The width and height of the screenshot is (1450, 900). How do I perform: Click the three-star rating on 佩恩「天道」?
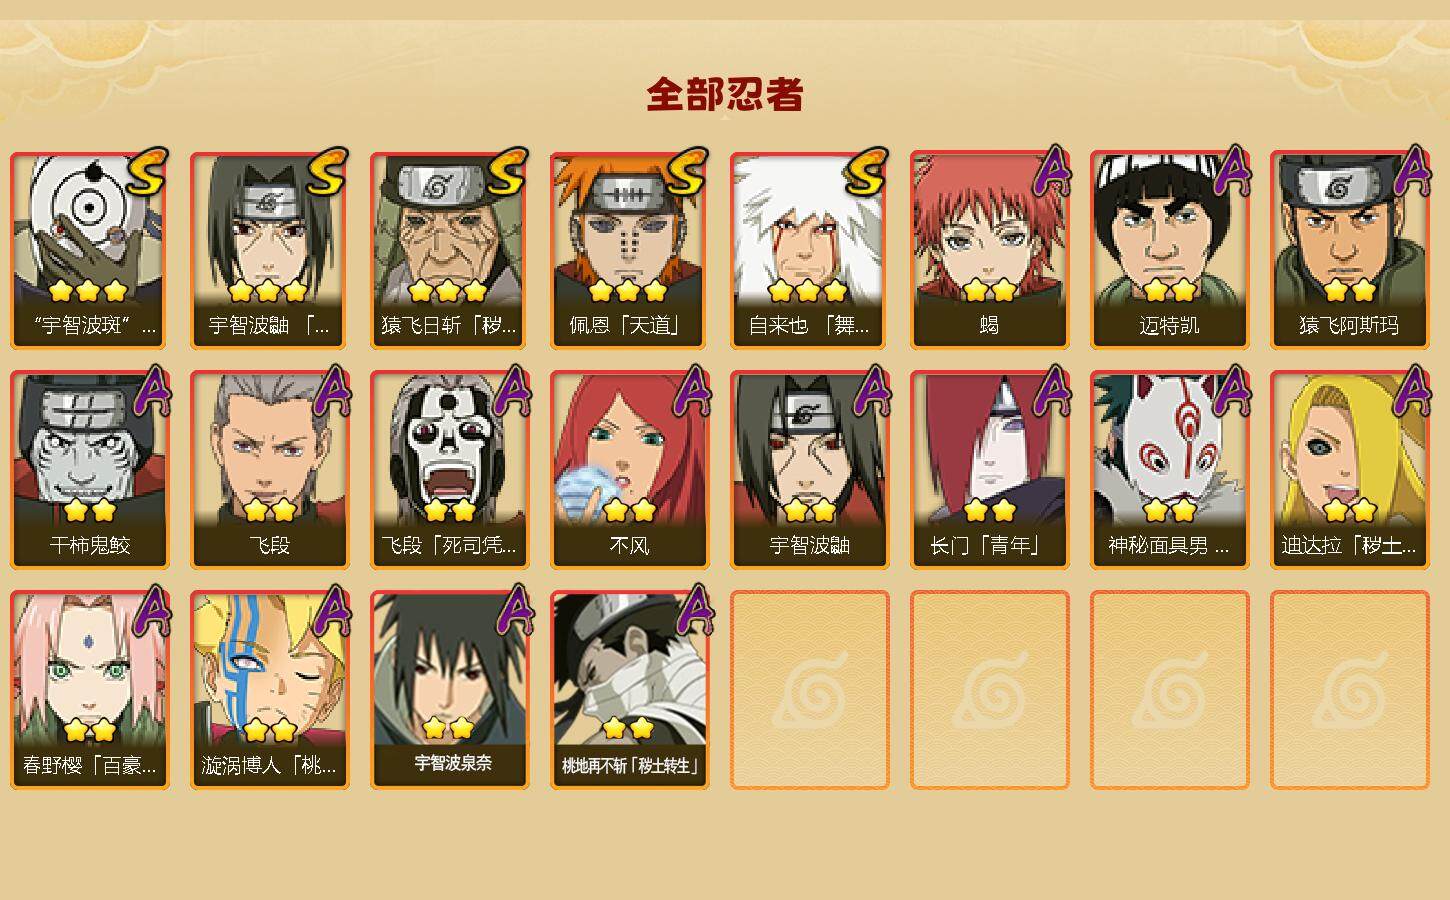click(628, 291)
